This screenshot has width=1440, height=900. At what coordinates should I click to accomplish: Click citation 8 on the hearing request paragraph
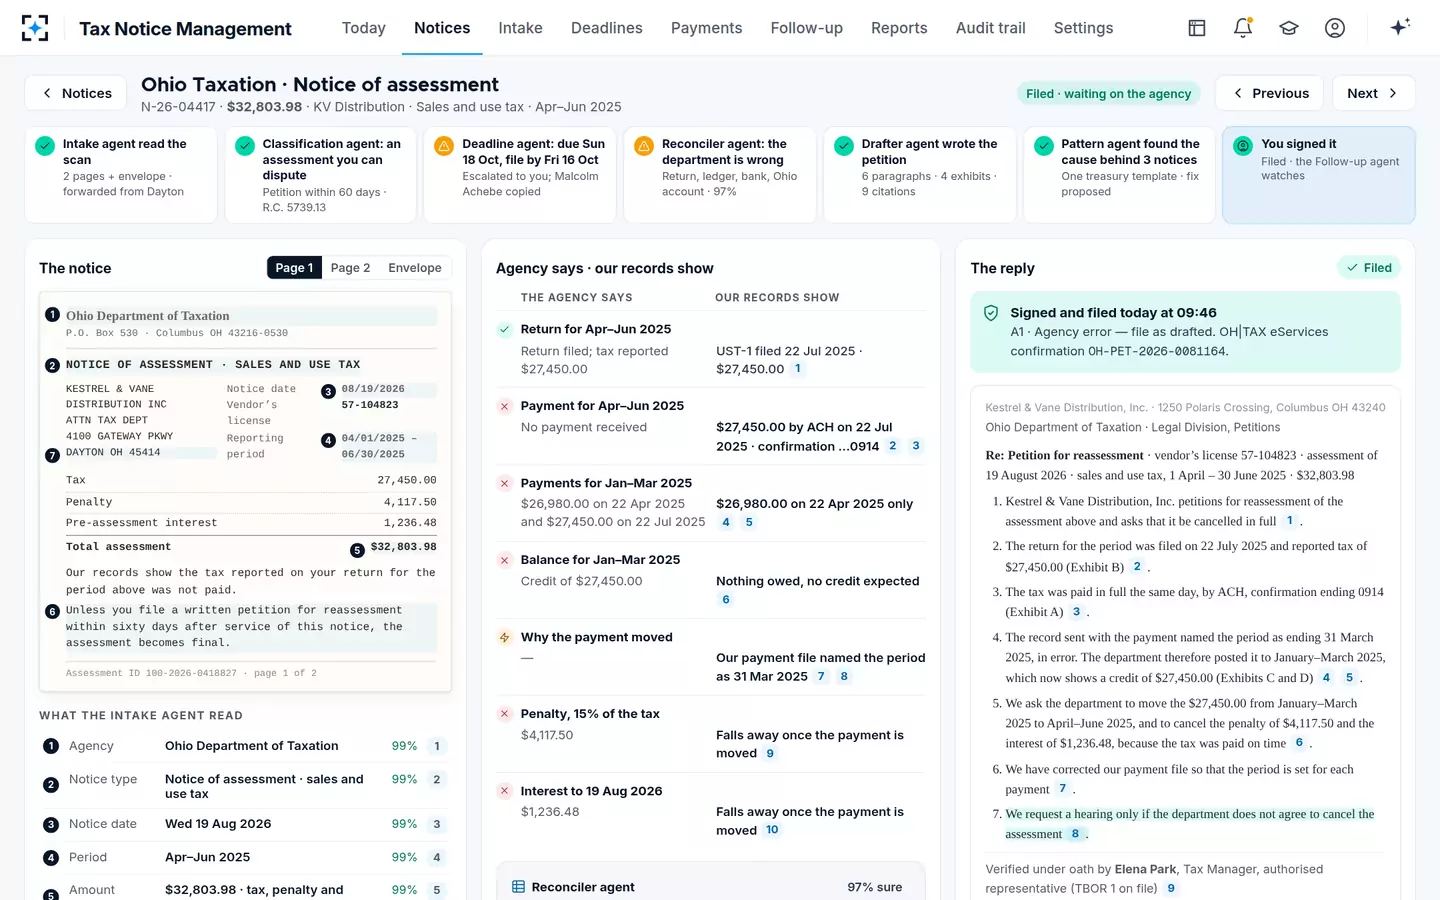click(x=1075, y=834)
